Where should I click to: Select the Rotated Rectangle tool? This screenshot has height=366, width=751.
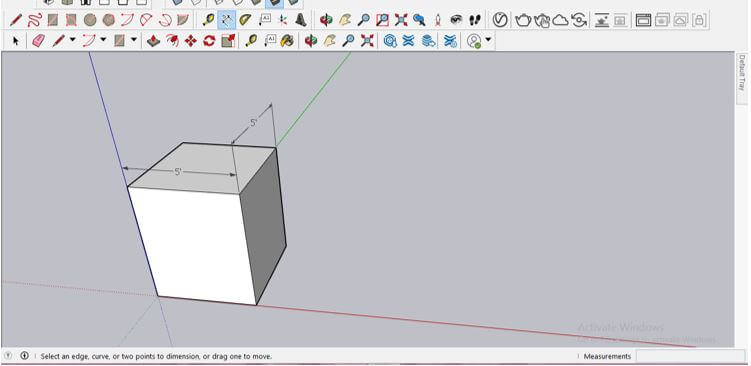pyautogui.click(x=71, y=20)
